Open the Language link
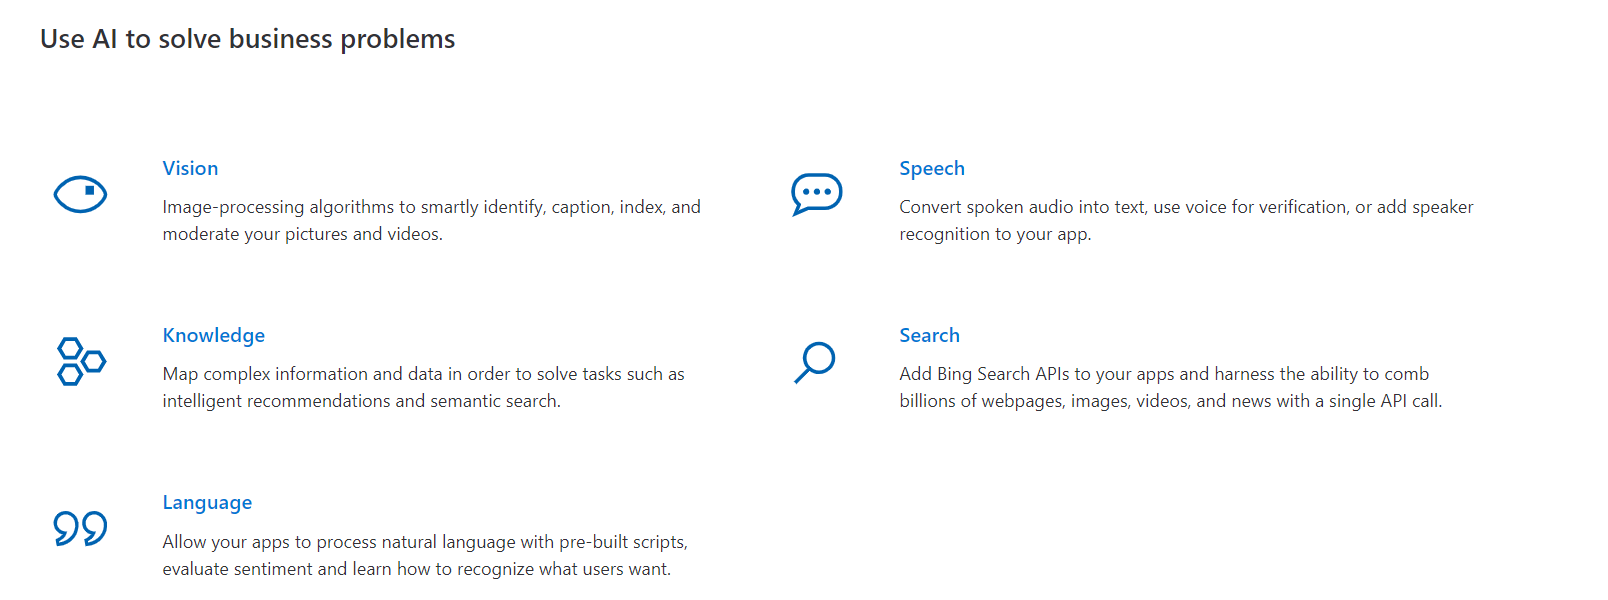This screenshot has height=600, width=1608. [207, 502]
